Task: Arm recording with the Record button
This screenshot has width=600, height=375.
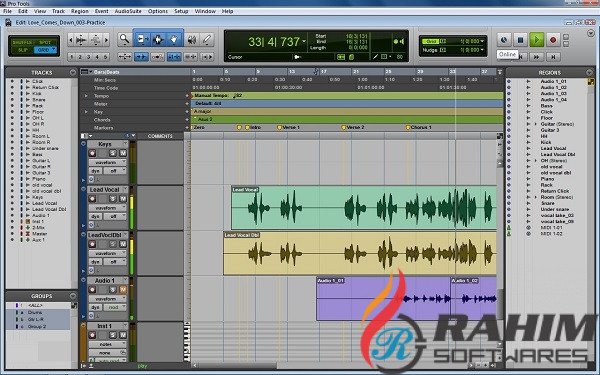Action: [x=553, y=40]
